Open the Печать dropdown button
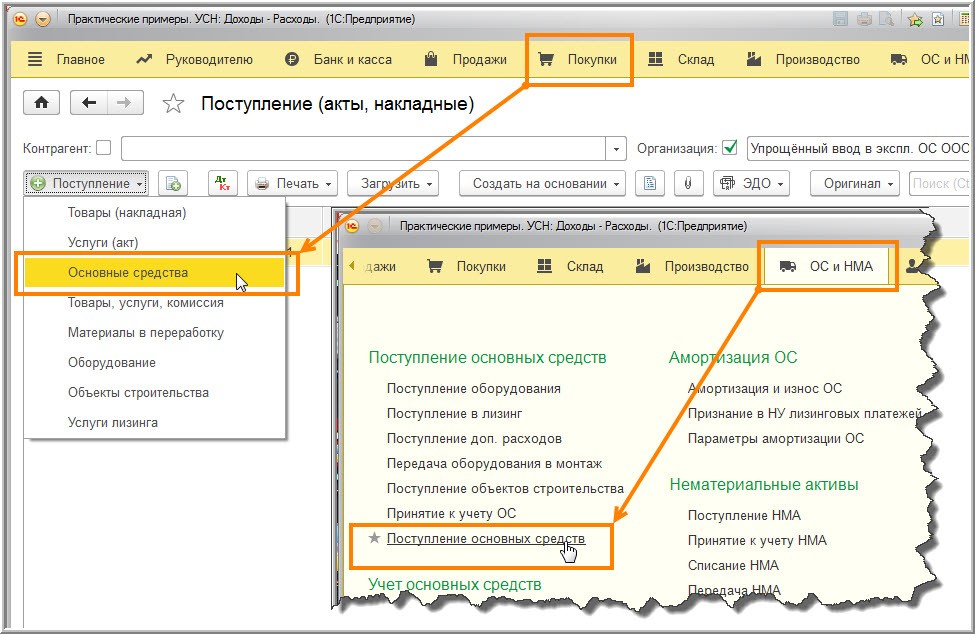Image resolution: width=975 pixels, height=634 pixels. [x=292, y=183]
